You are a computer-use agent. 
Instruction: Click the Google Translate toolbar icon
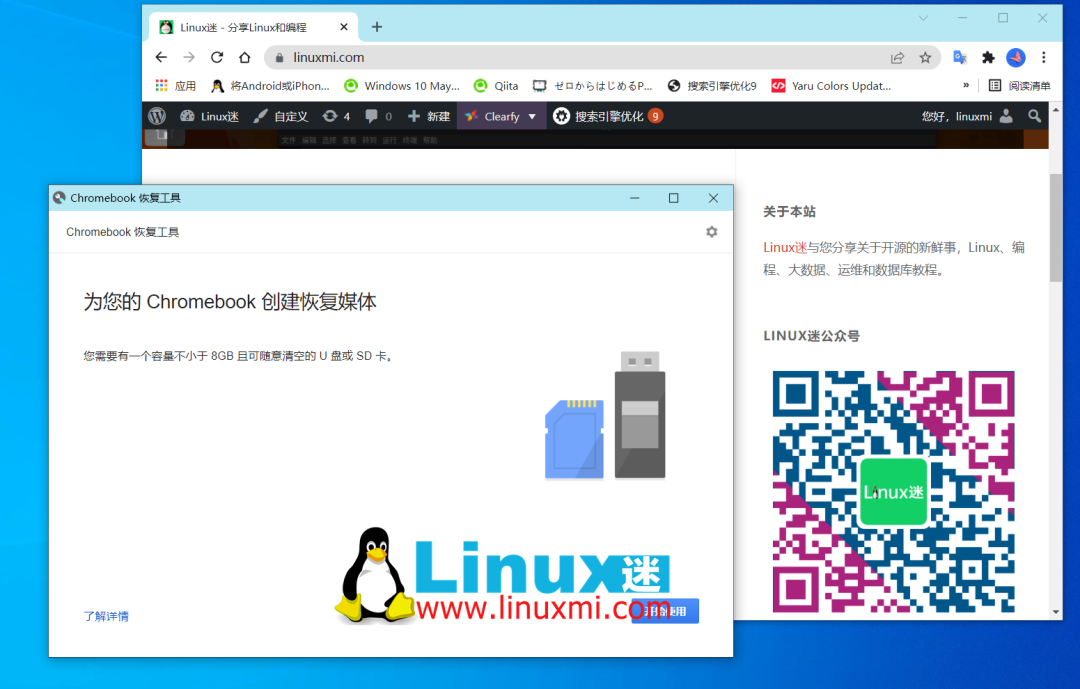point(959,58)
